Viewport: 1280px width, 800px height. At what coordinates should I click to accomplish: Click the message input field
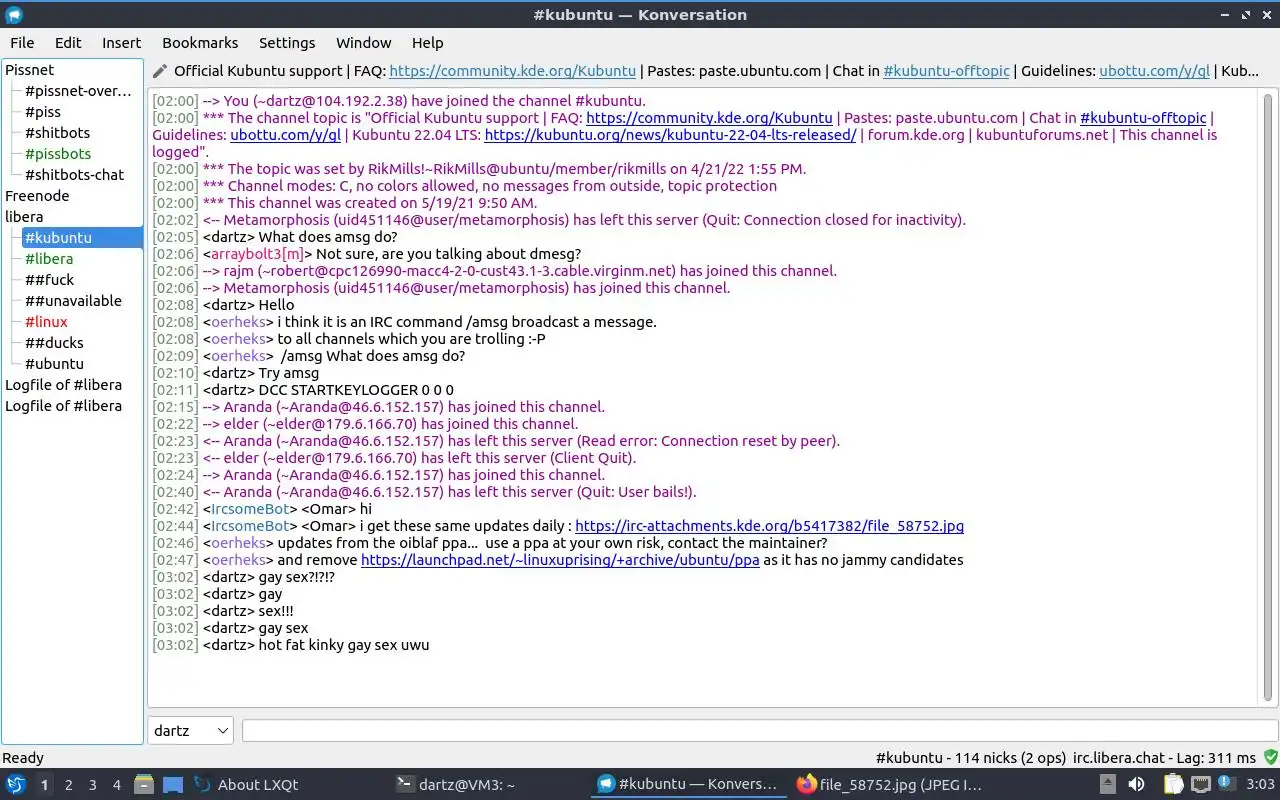pos(760,731)
